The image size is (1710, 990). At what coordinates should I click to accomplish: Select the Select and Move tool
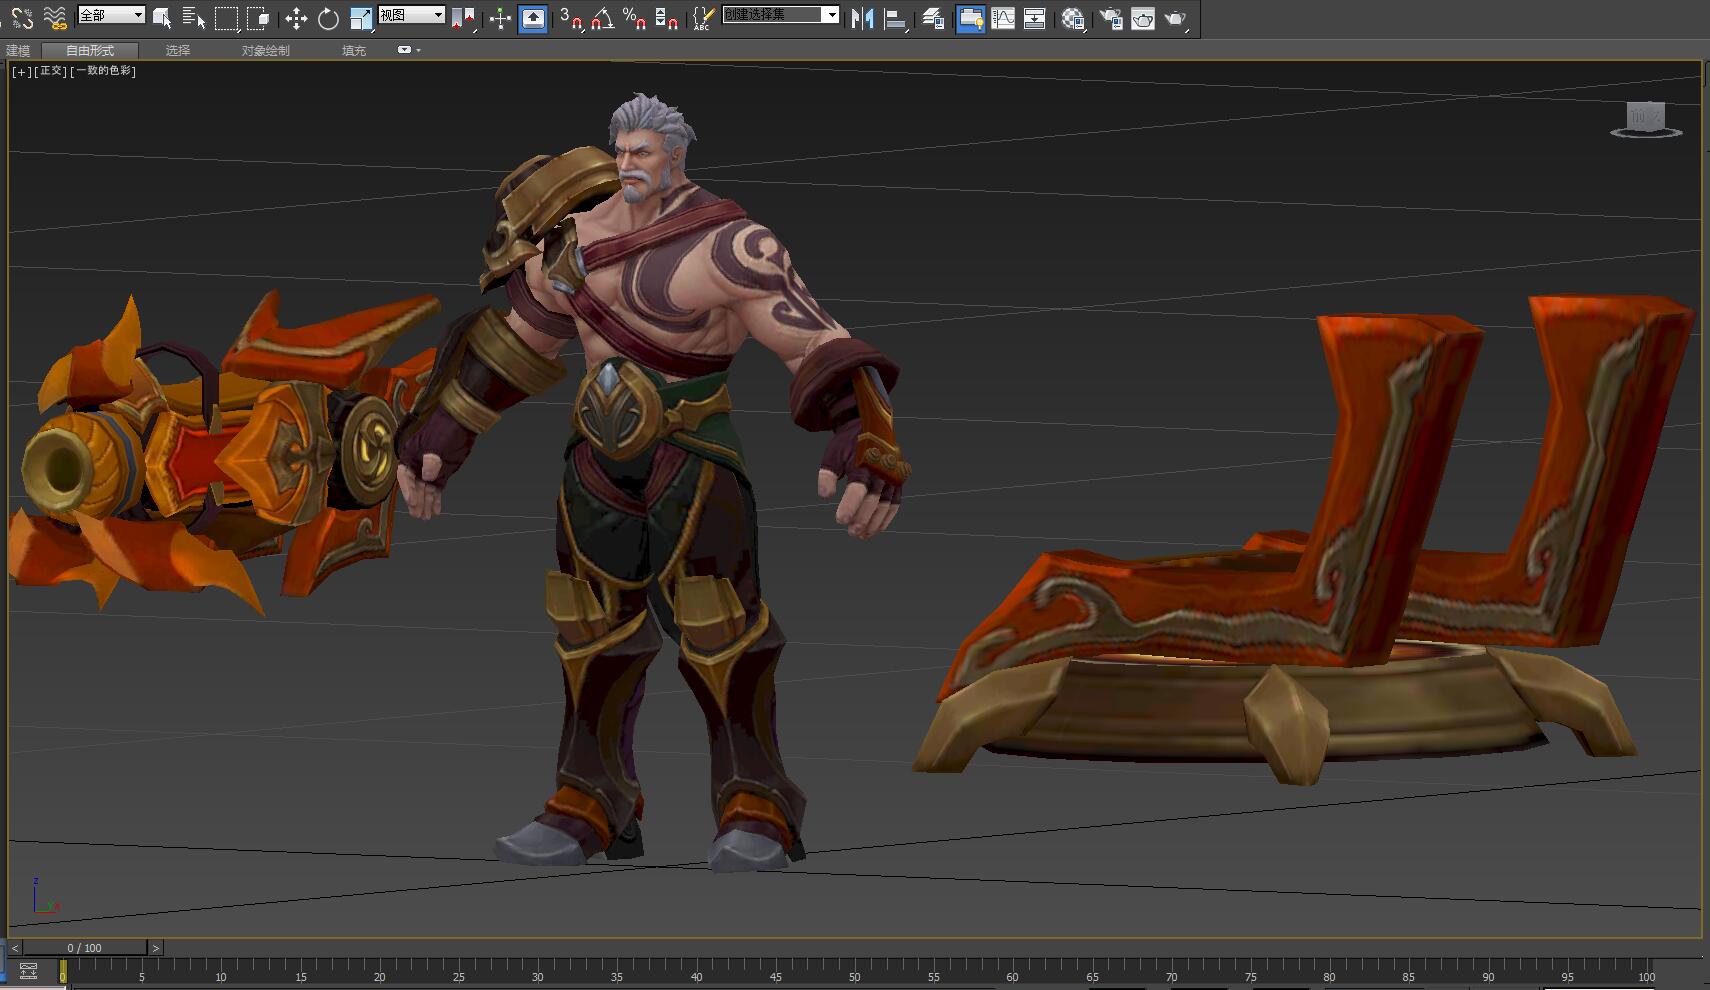click(x=296, y=18)
